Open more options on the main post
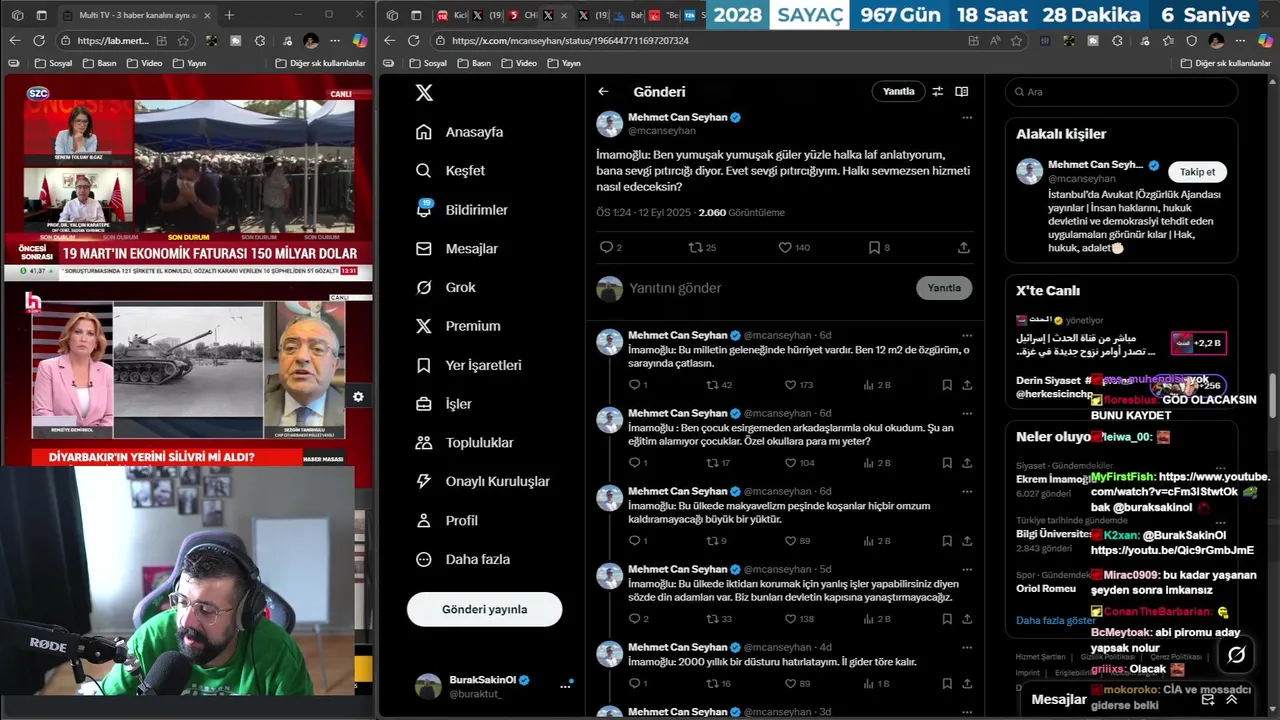 coord(967,118)
